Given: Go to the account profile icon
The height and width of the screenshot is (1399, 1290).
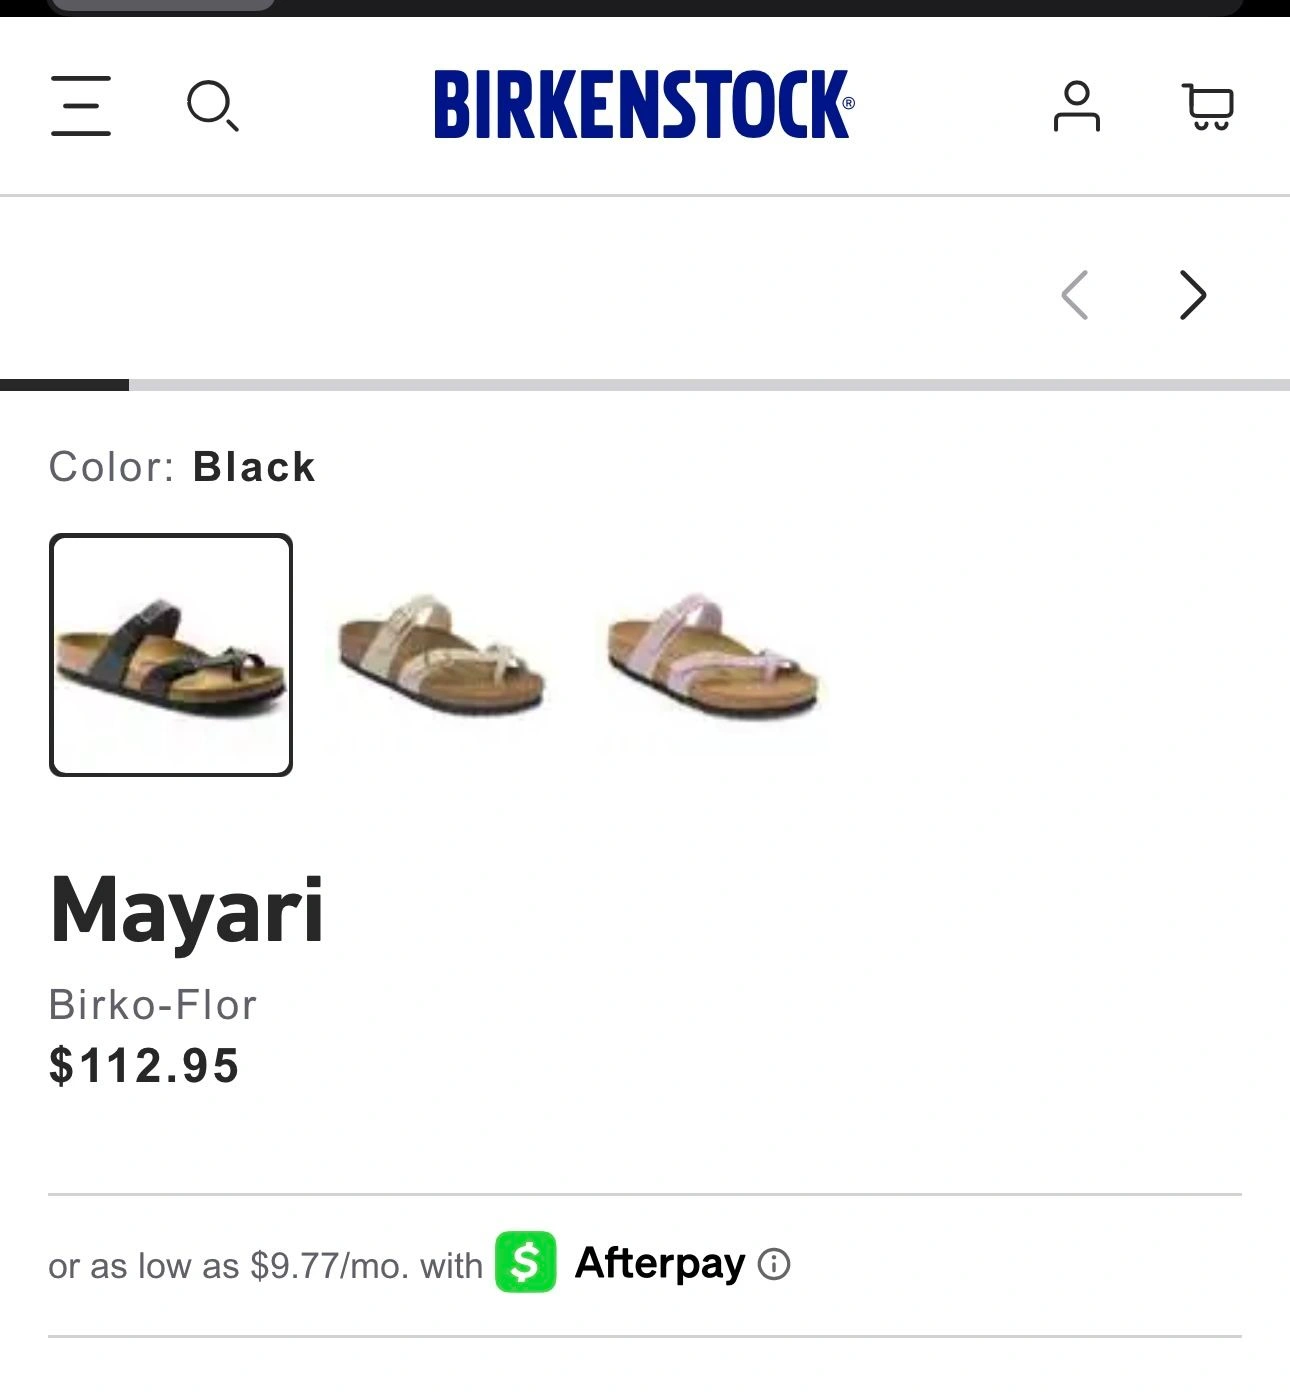Looking at the screenshot, I should (1076, 105).
